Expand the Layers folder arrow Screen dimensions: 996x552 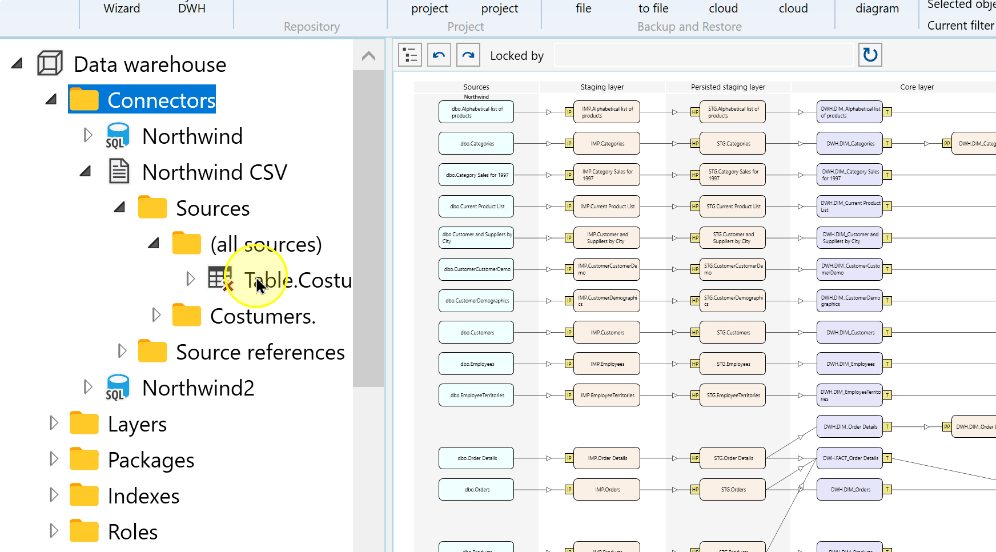(53, 423)
